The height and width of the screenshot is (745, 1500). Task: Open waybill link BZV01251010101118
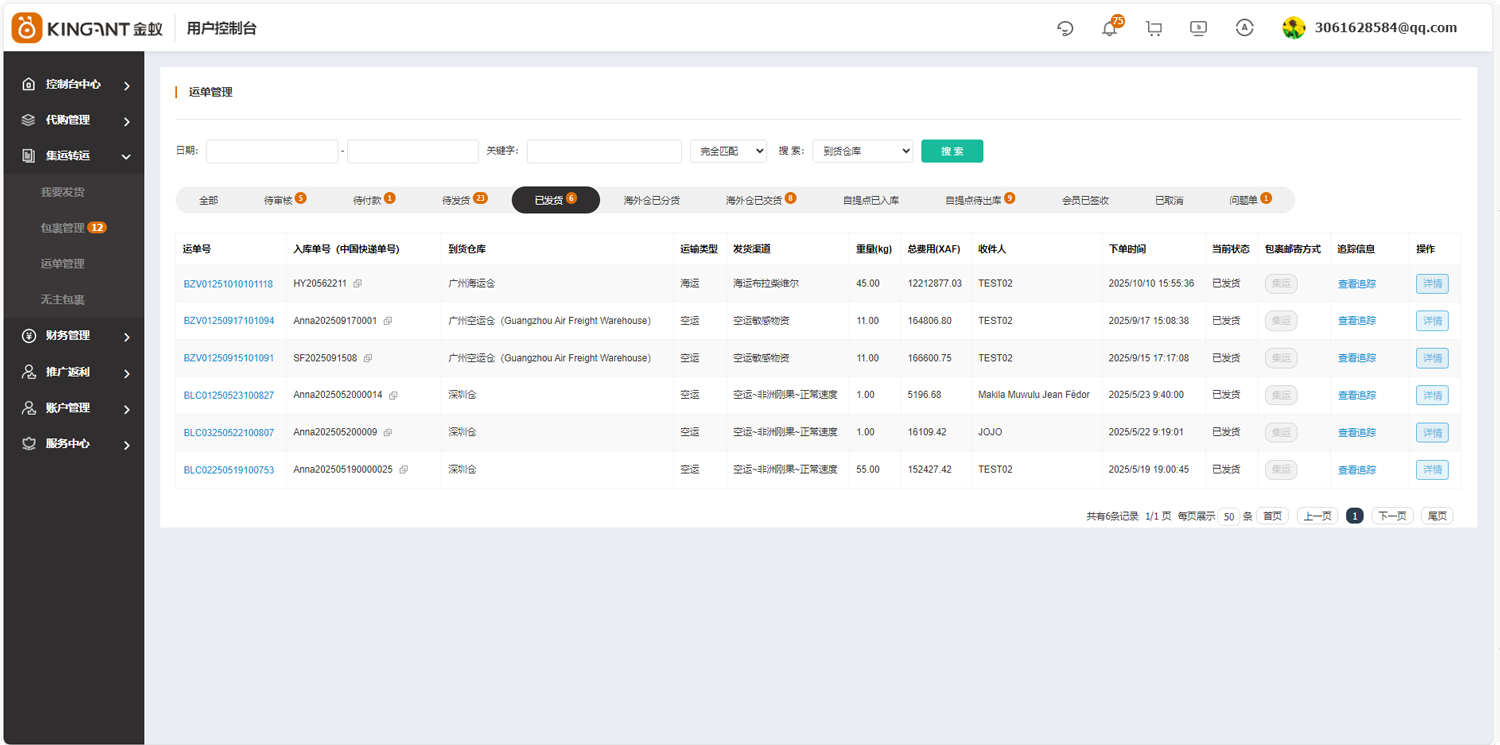click(x=228, y=284)
